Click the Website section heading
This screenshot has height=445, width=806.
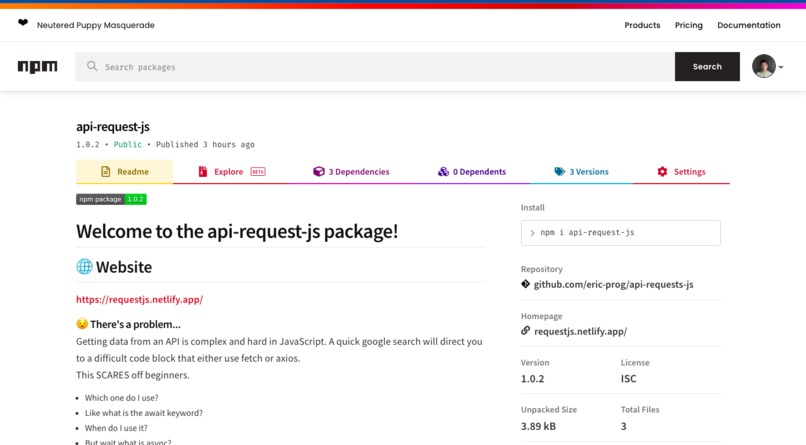tap(124, 267)
